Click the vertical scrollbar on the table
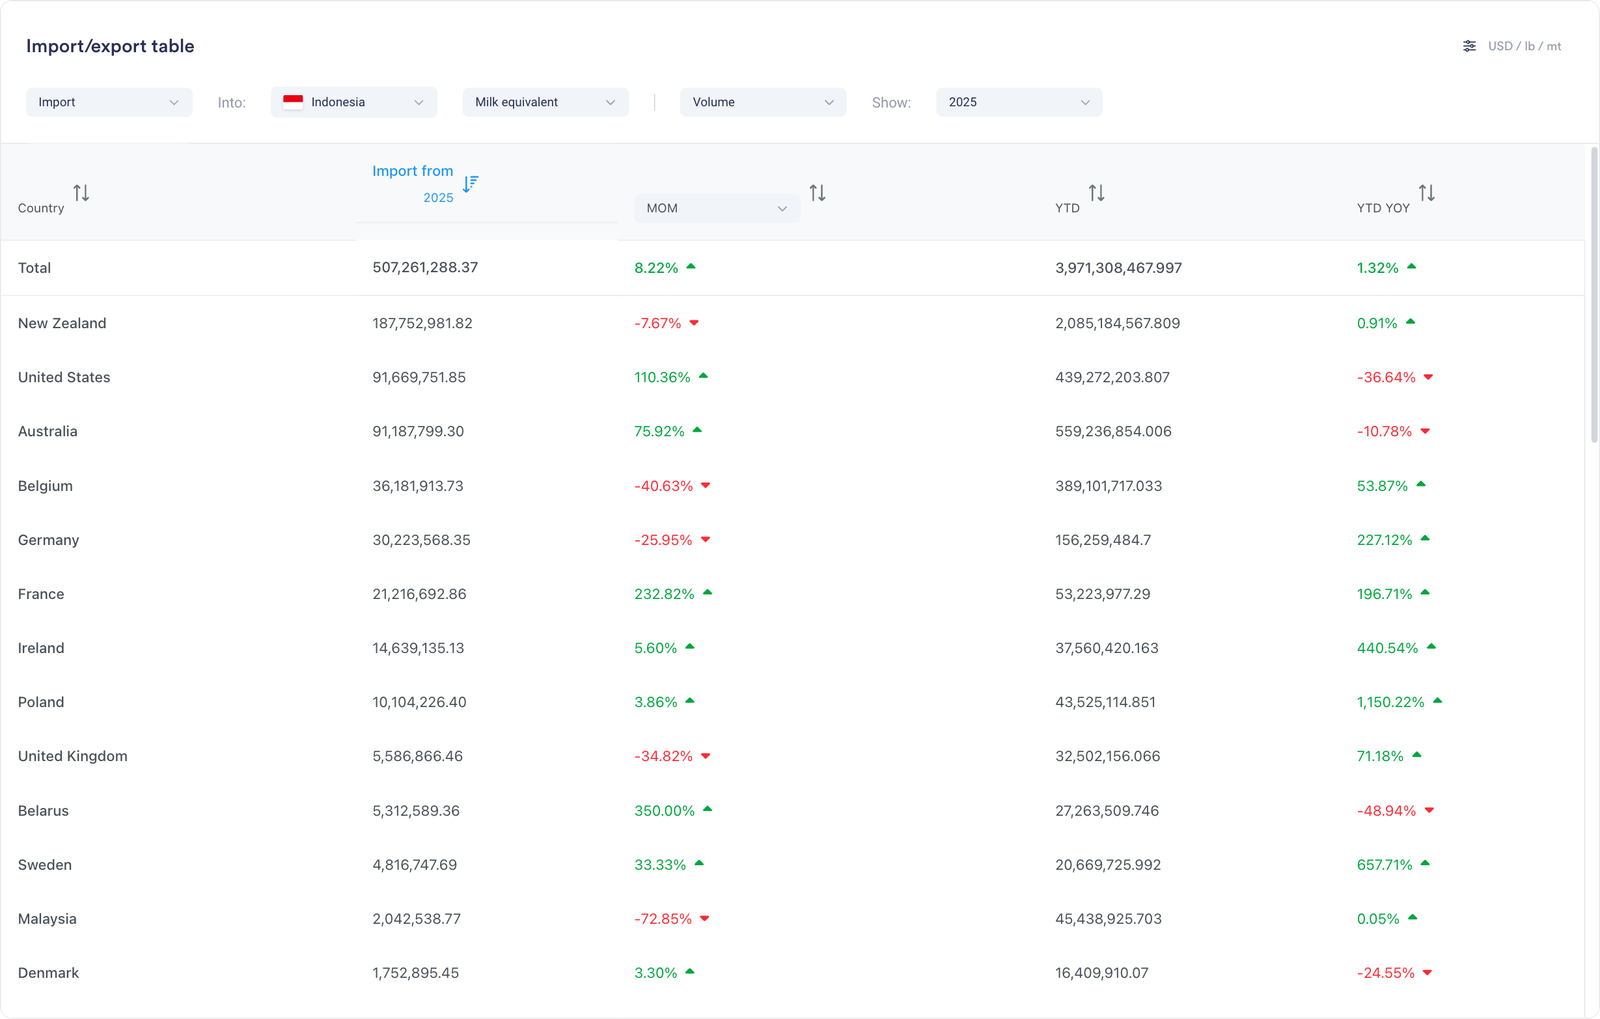 coord(1594,295)
